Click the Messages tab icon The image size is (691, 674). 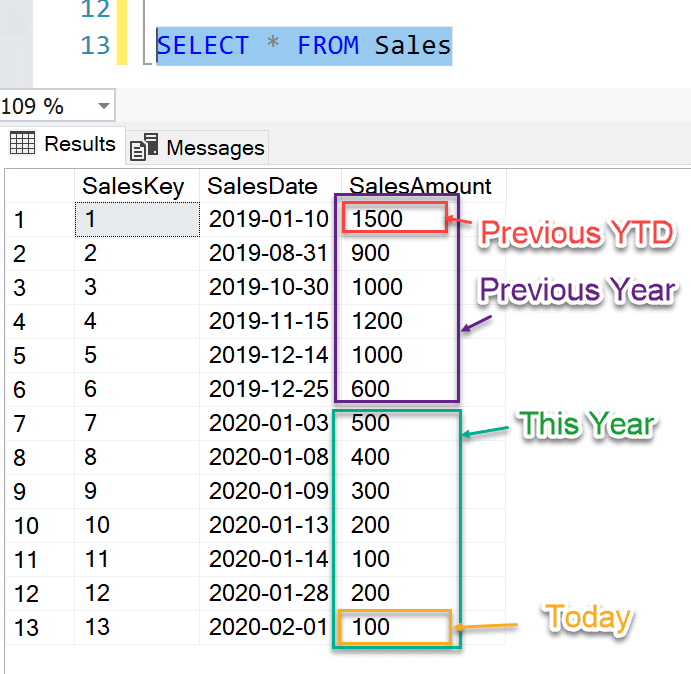[145, 147]
